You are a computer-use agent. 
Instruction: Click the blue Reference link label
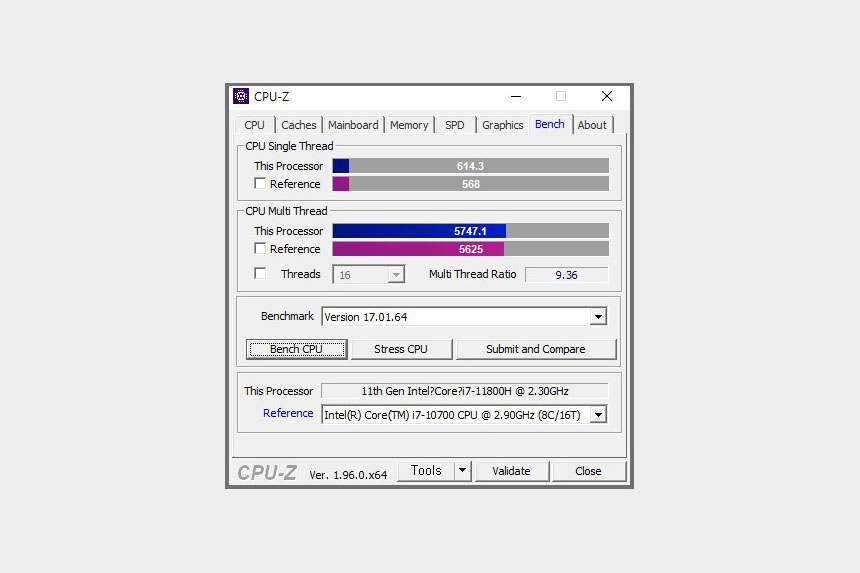pos(288,413)
